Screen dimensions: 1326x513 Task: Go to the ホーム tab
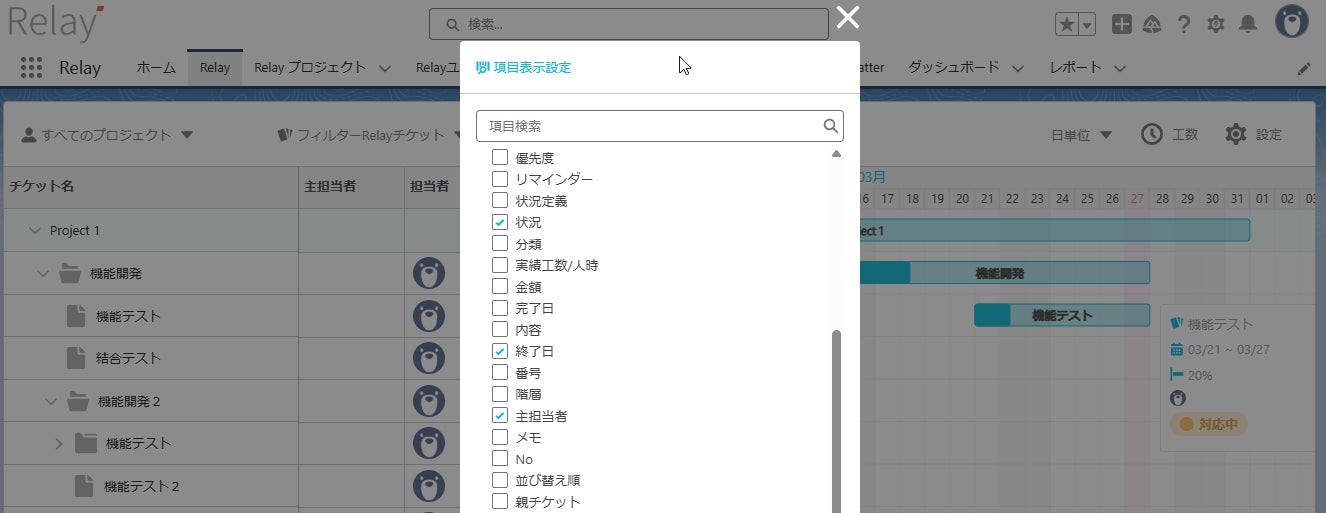(x=156, y=68)
